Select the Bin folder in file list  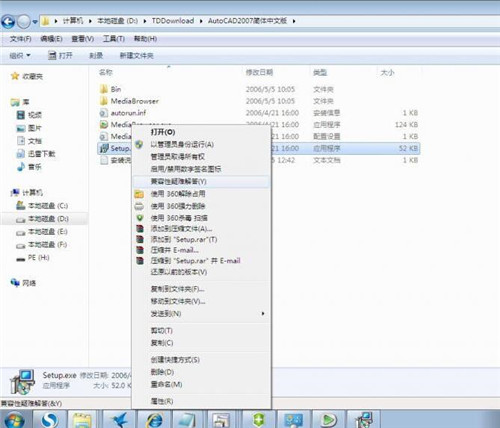(111, 89)
